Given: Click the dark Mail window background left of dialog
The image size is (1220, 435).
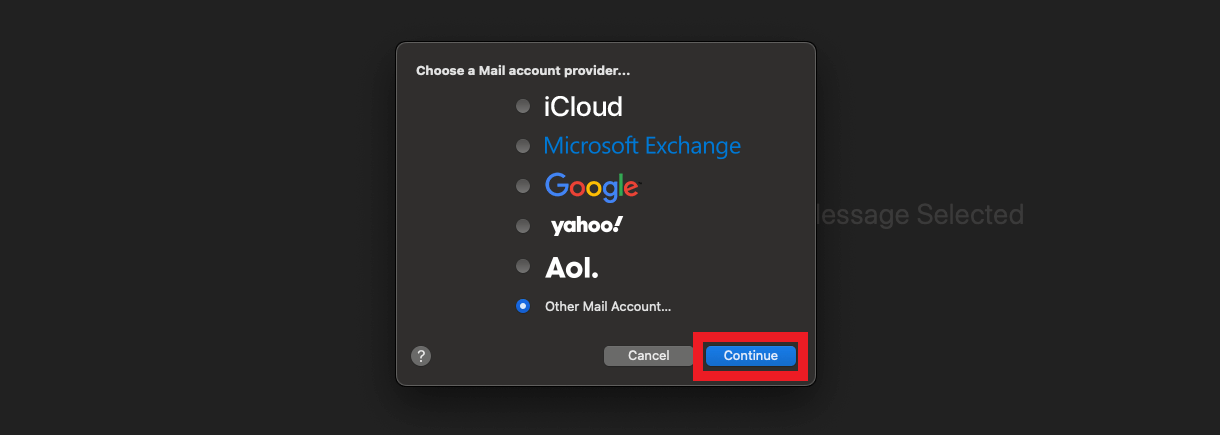Looking at the screenshot, I should (200, 220).
